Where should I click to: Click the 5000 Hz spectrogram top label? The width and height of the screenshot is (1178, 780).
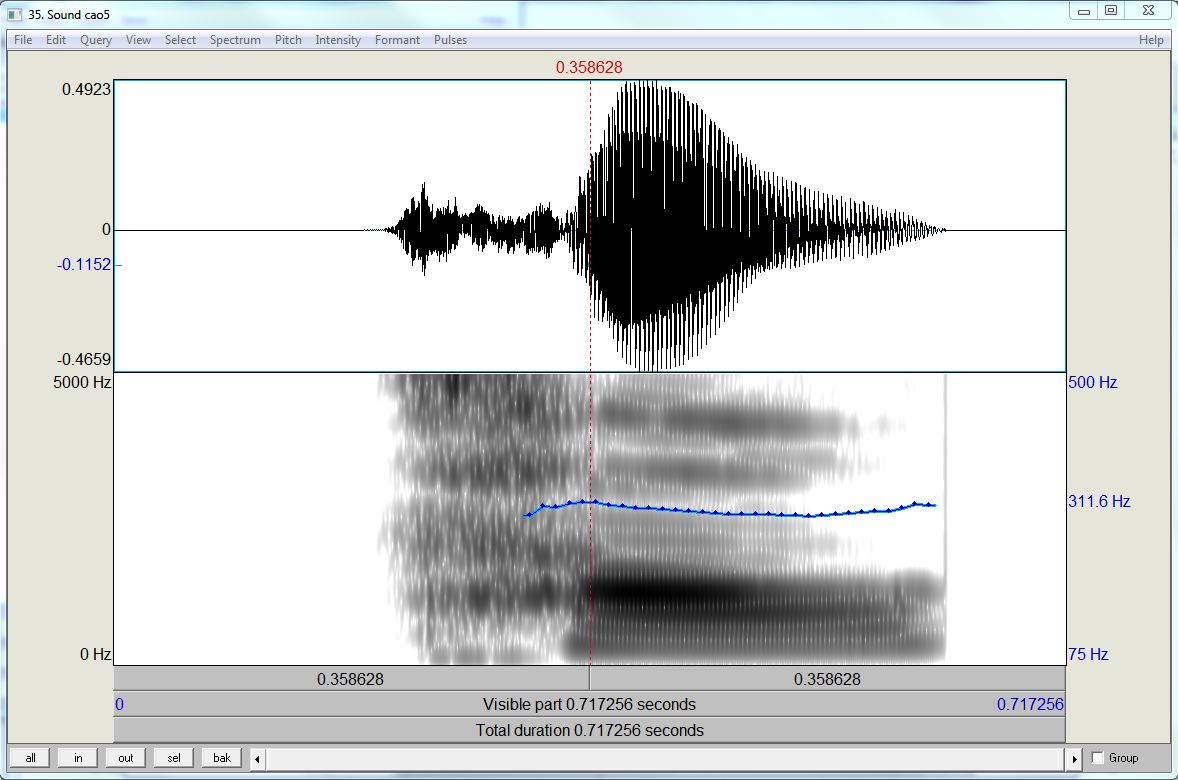(x=82, y=382)
